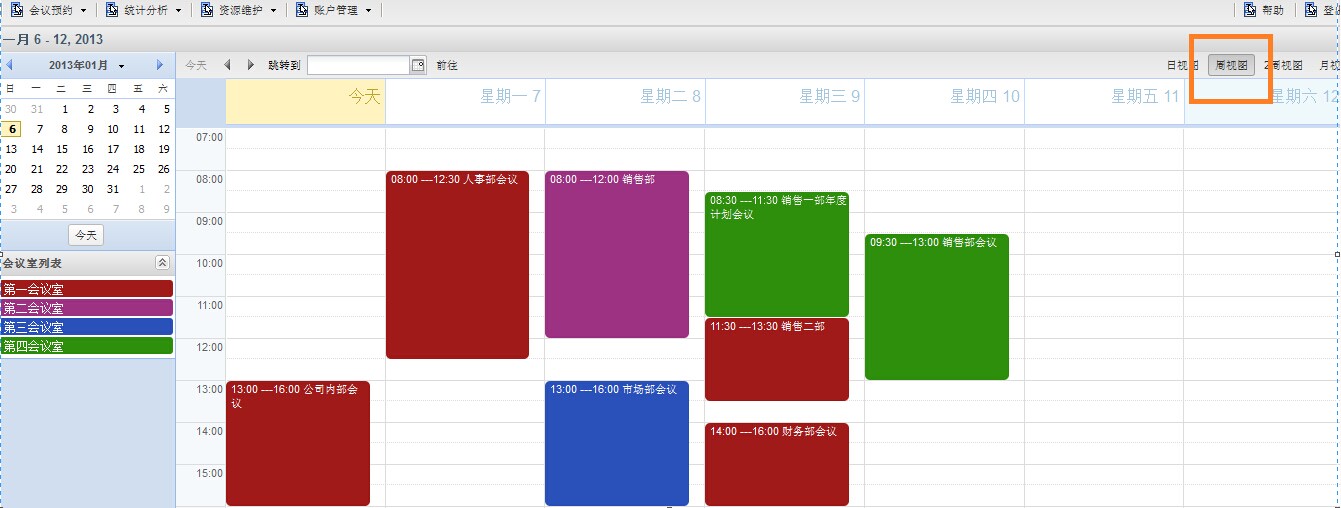The height and width of the screenshot is (508, 1341).
Task: Select the 周视图 week view button
Action: (x=1231, y=65)
